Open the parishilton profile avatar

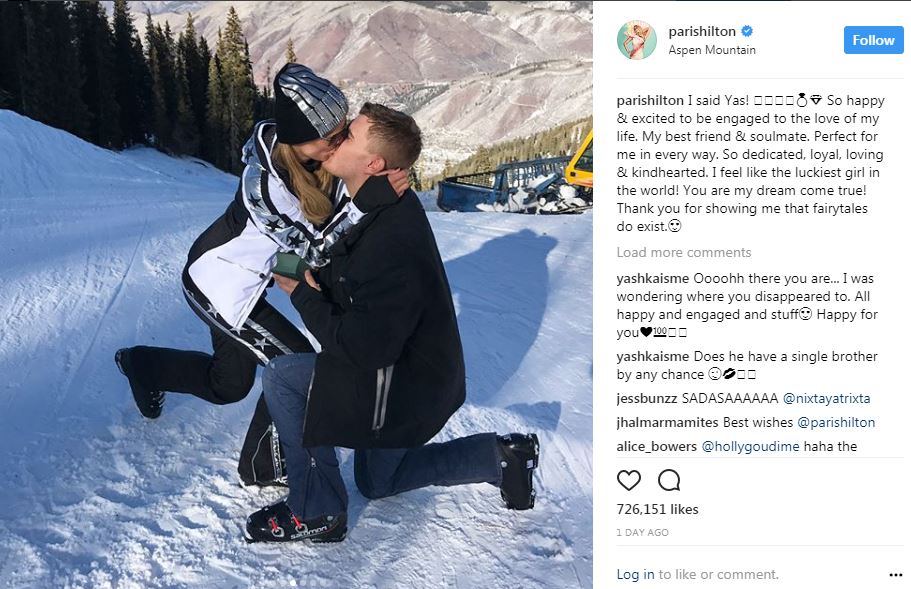click(x=637, y=41)
